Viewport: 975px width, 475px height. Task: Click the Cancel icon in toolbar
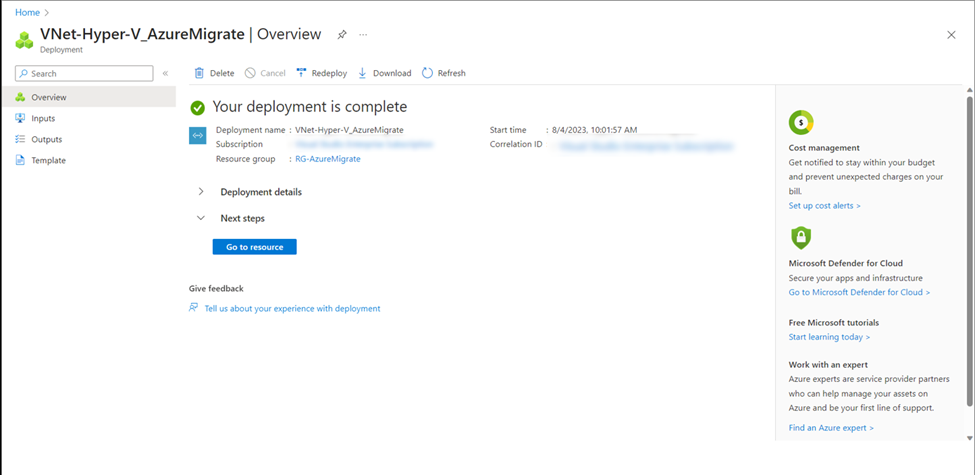[x=250, y=73]
